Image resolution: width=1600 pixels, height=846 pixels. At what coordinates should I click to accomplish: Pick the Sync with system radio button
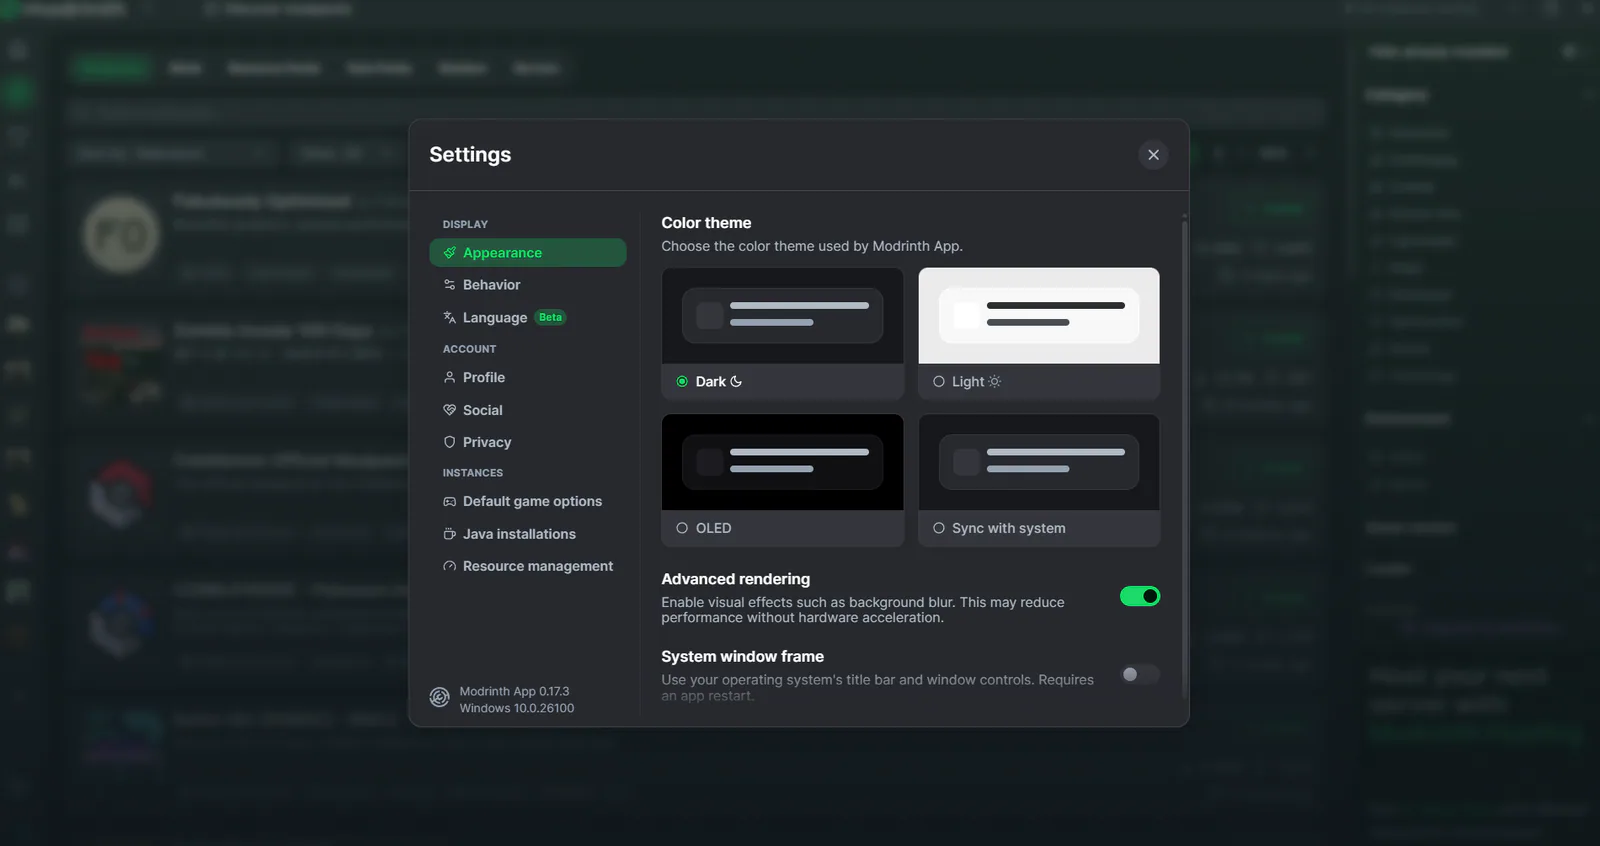pos(939,528)
